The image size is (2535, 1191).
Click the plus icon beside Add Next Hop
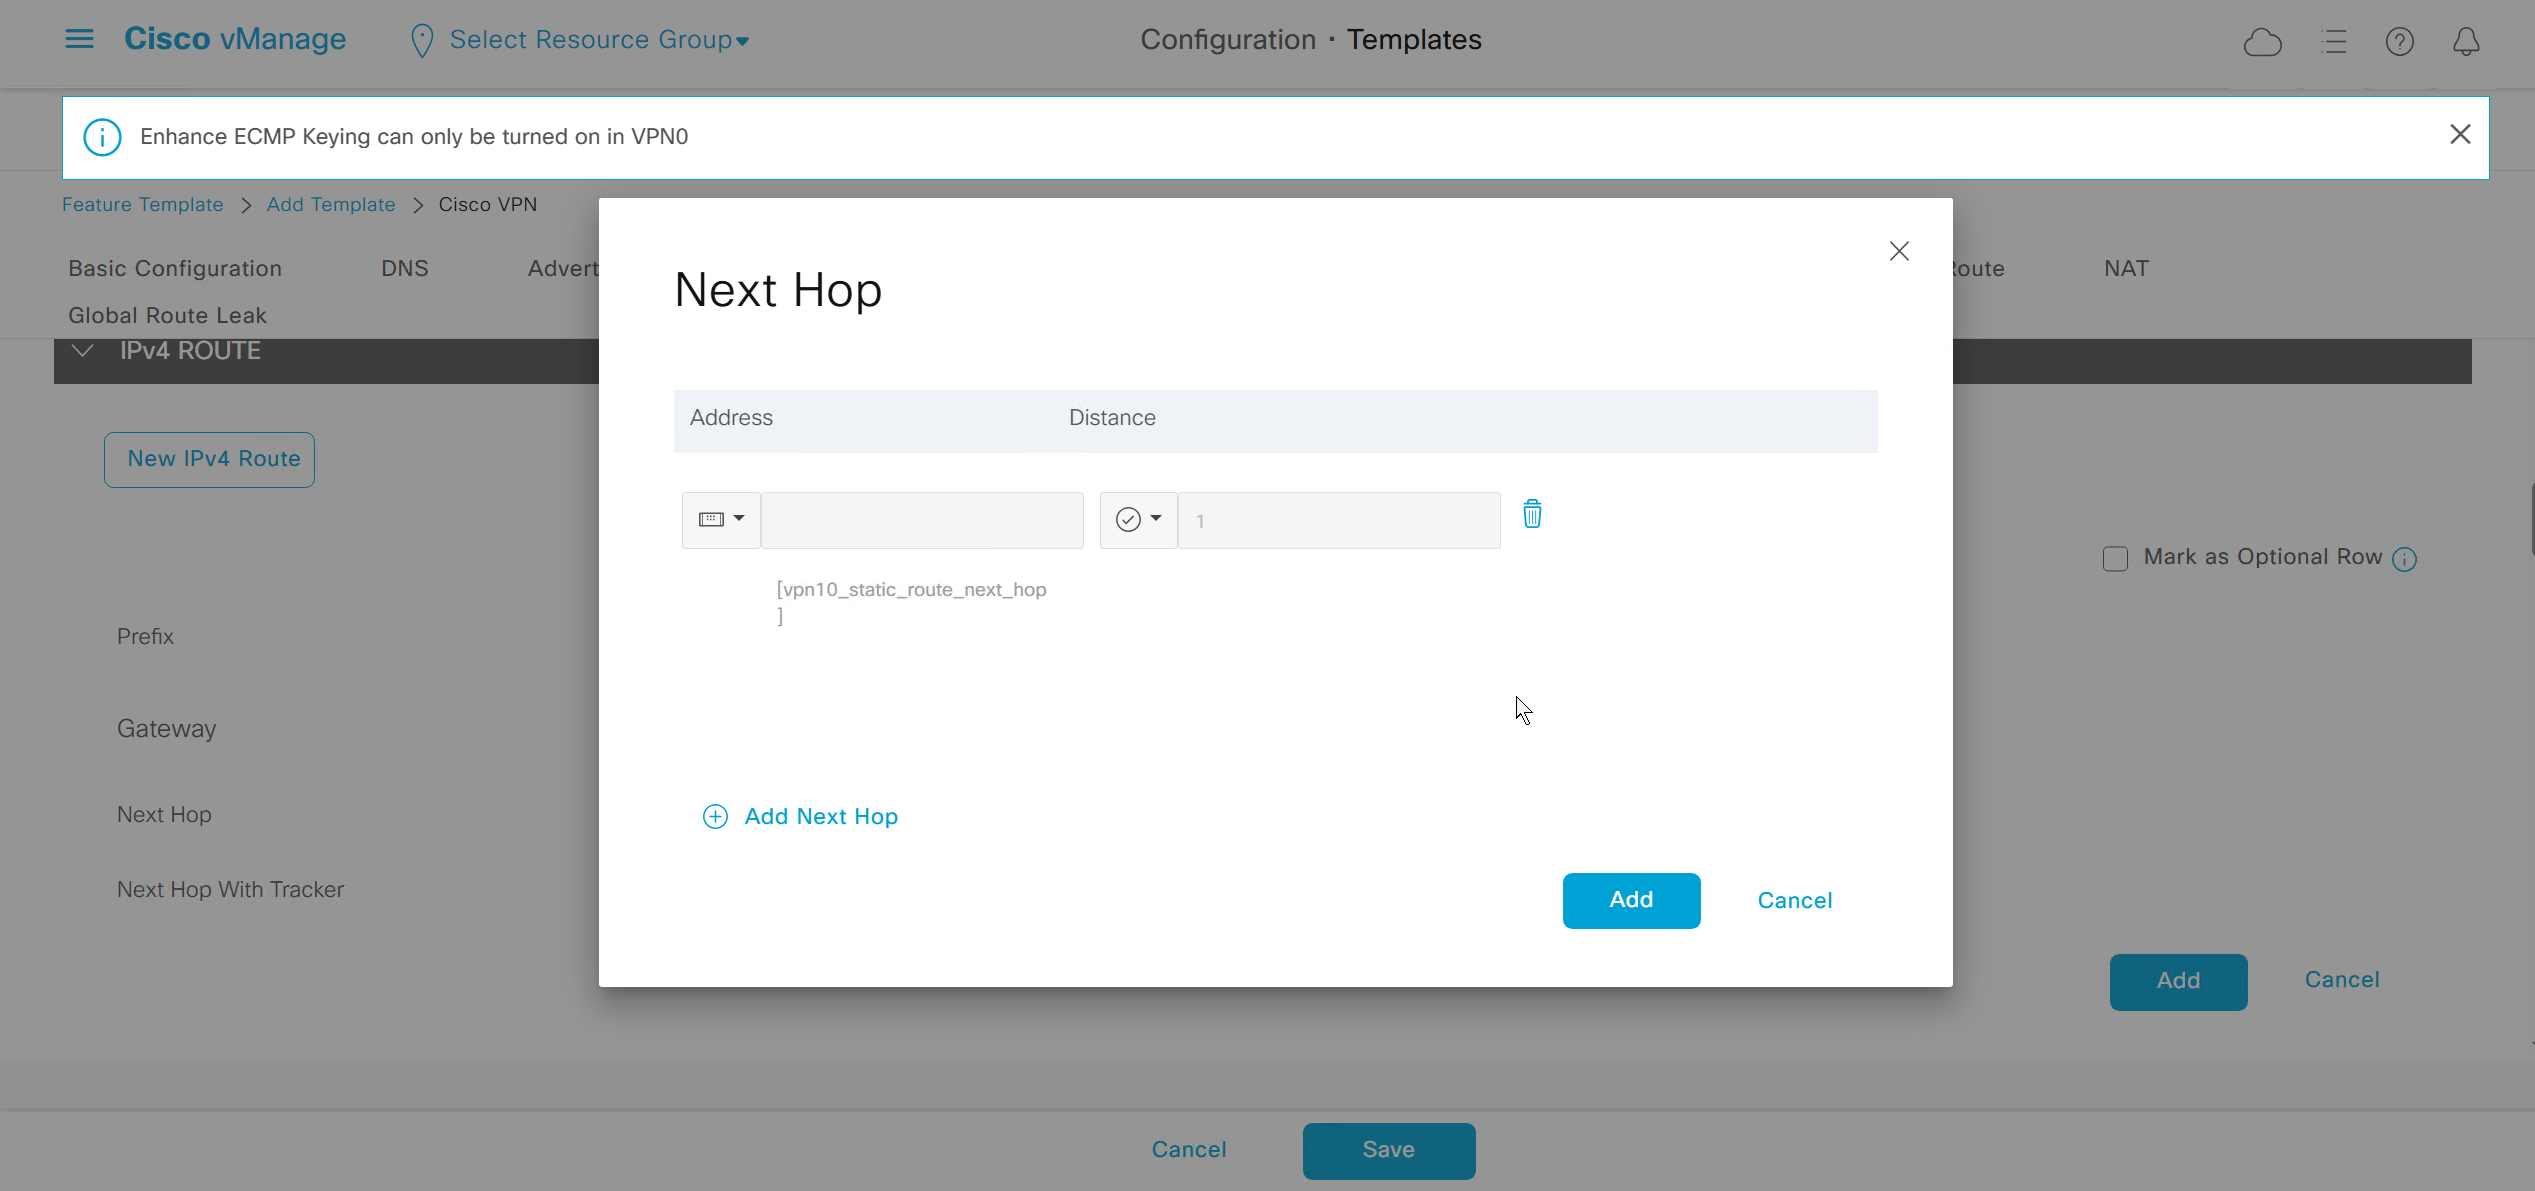[715, 817]
